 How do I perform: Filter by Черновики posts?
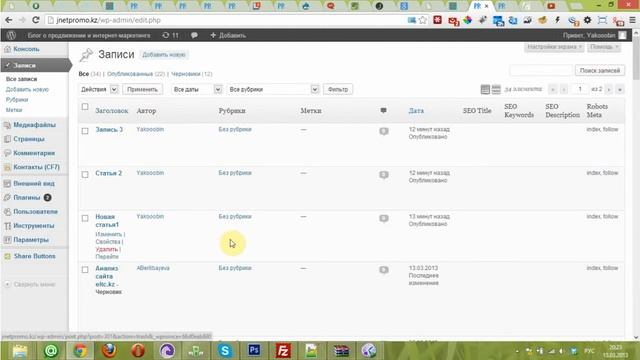pos(186,74)
